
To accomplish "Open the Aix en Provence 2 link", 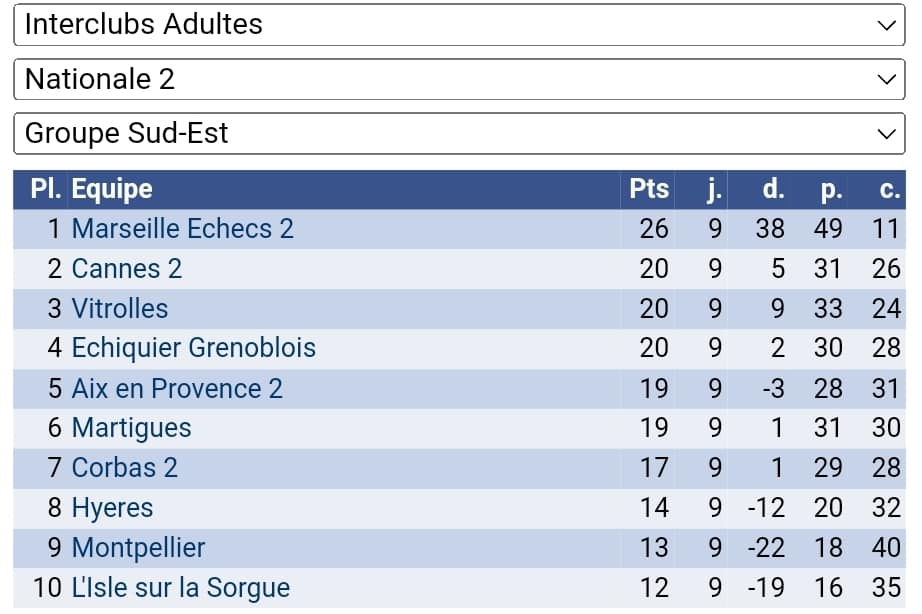I will pos(177,388).
